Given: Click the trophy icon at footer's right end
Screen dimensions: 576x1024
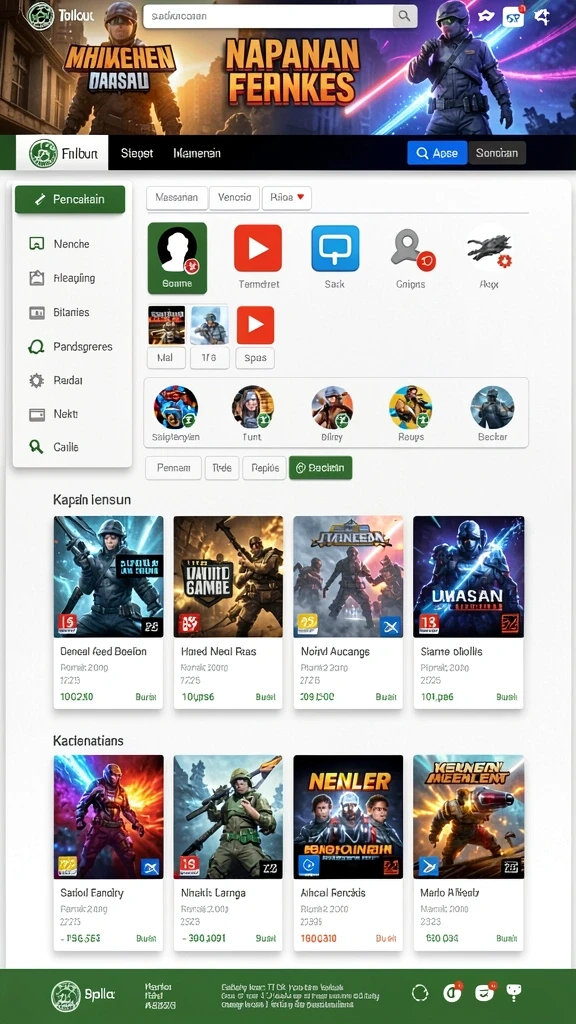Looking at the screenshot, I should click(514, 993).
